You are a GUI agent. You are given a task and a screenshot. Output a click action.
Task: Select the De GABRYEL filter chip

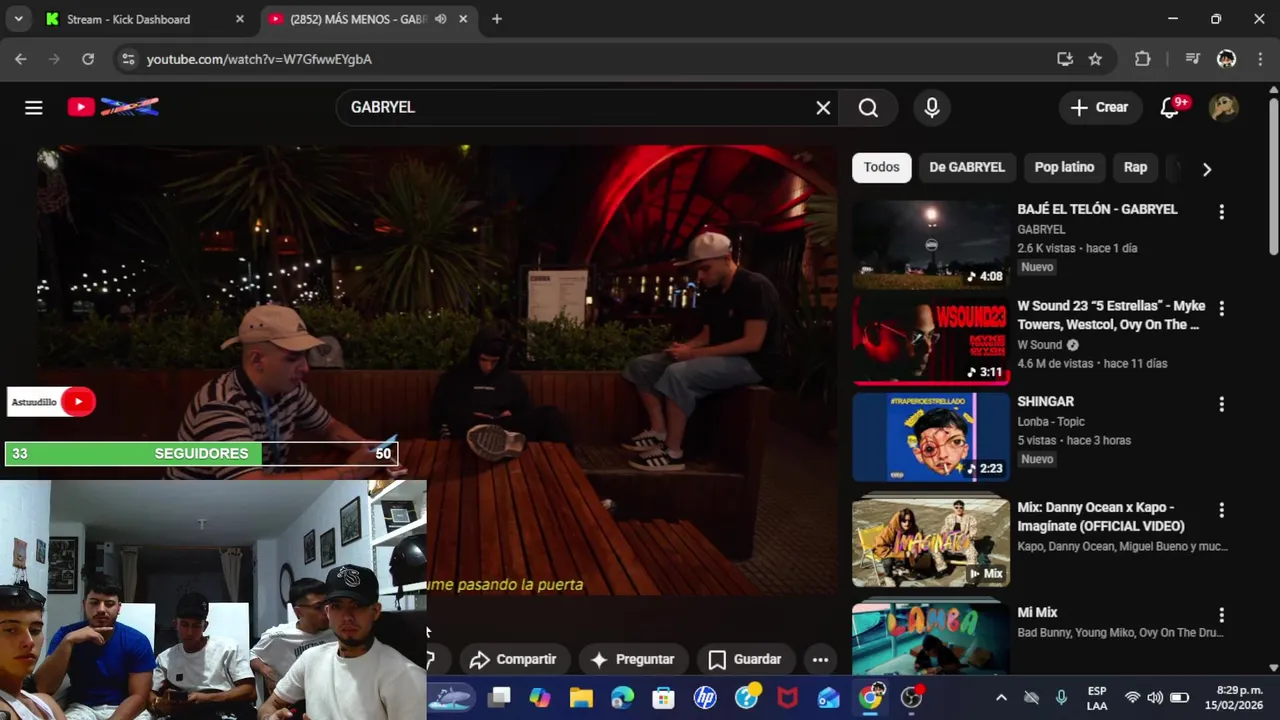[x=967, y=167]
